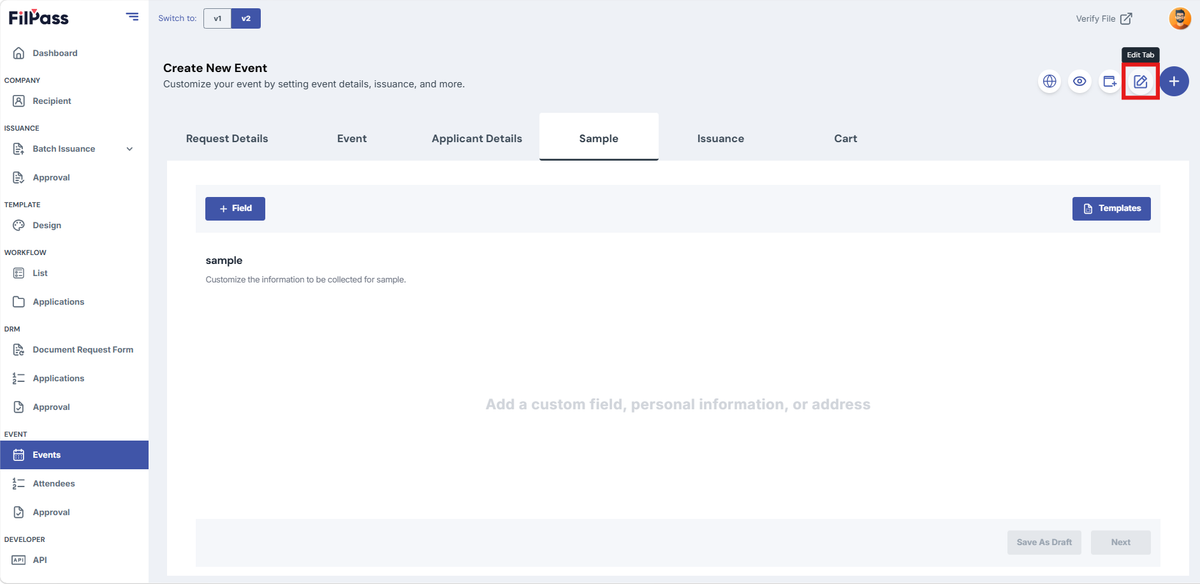
Task: Click the Next button
Action: pos(1121,542)
